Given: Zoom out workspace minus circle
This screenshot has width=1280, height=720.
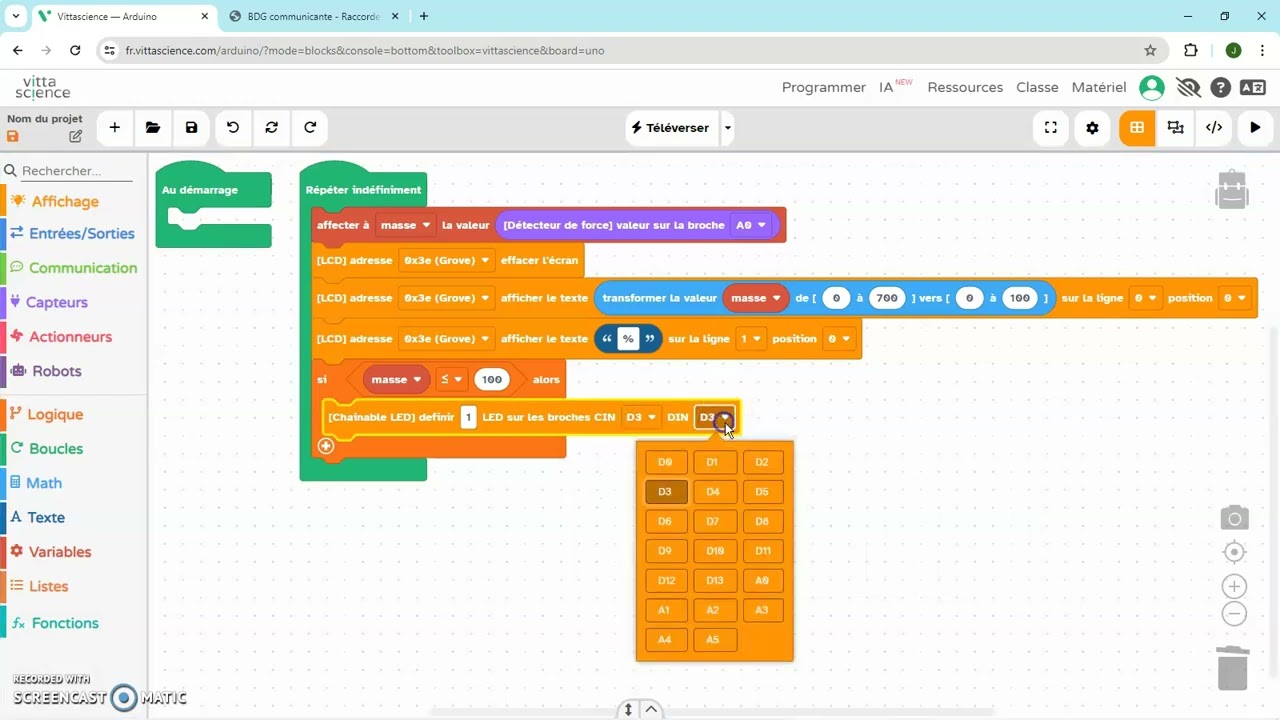Looking at the screenshot, I should (1234, 614).
